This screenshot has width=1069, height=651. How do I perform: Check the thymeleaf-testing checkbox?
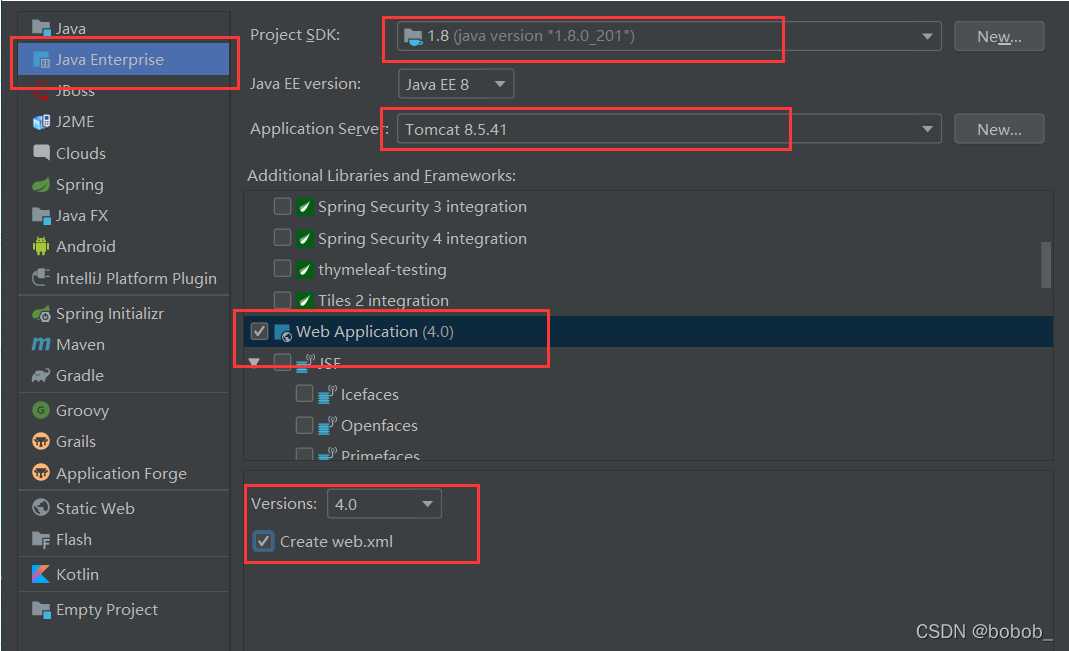click(x=282, y=269)
